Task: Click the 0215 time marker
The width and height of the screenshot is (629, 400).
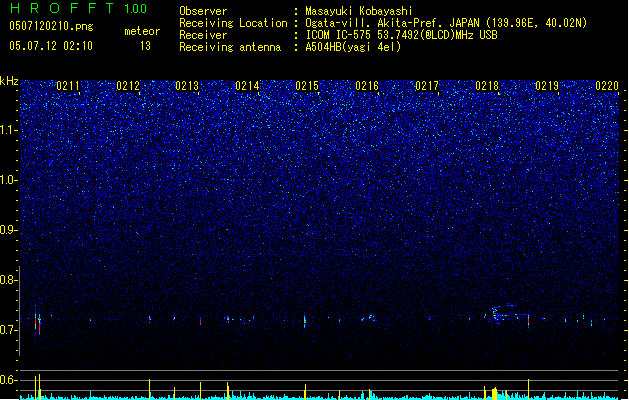Action: click(x=307, y=86)
